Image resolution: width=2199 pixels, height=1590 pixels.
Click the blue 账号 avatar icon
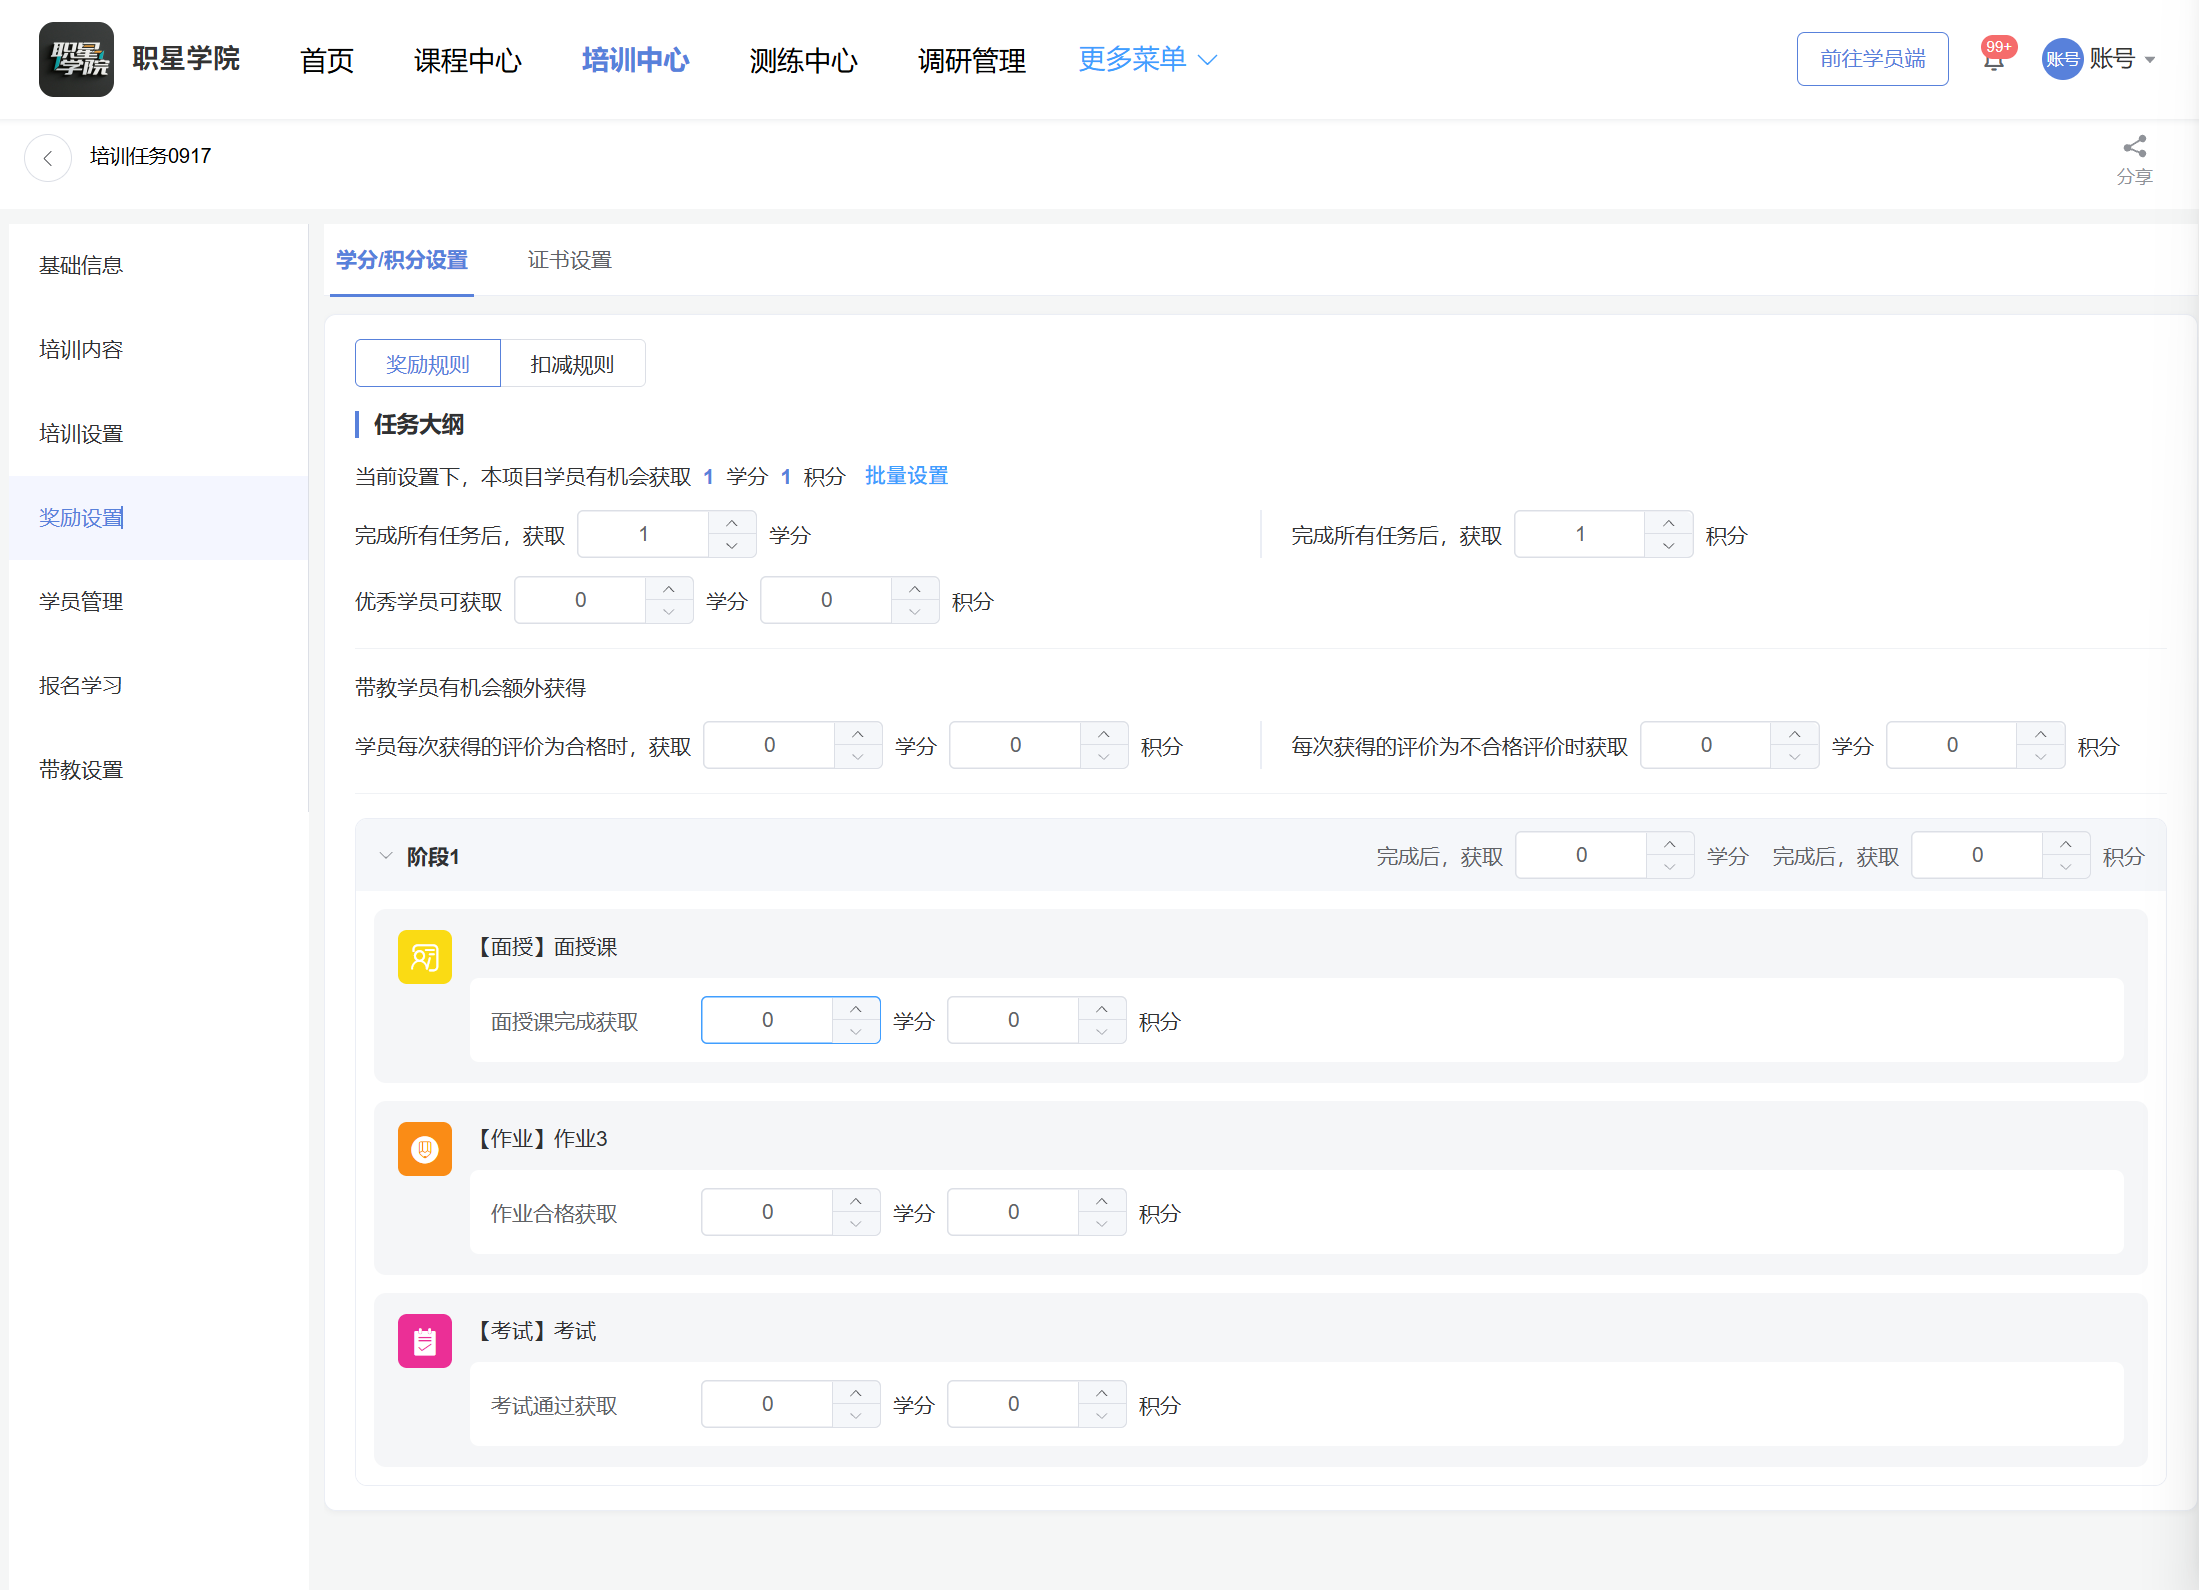[x=2061, y=59]
